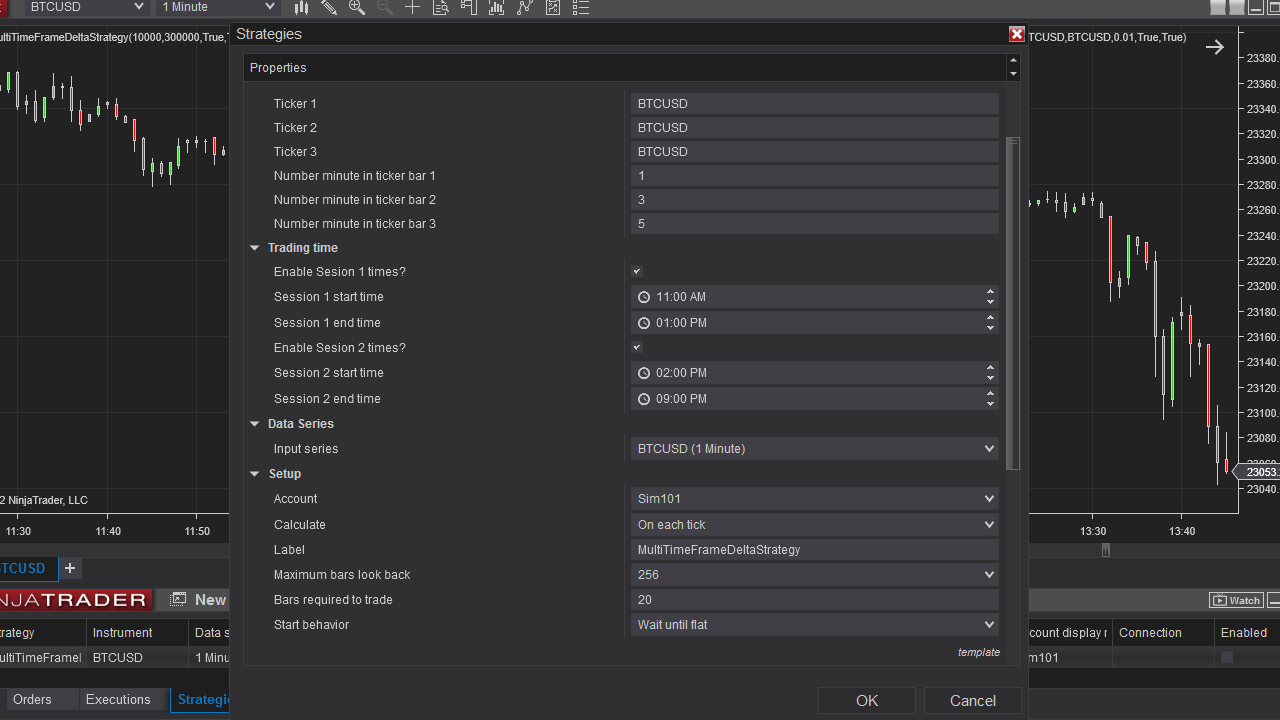
Task: Open the Account Sim101 dropdown
Action: point(815,499)
